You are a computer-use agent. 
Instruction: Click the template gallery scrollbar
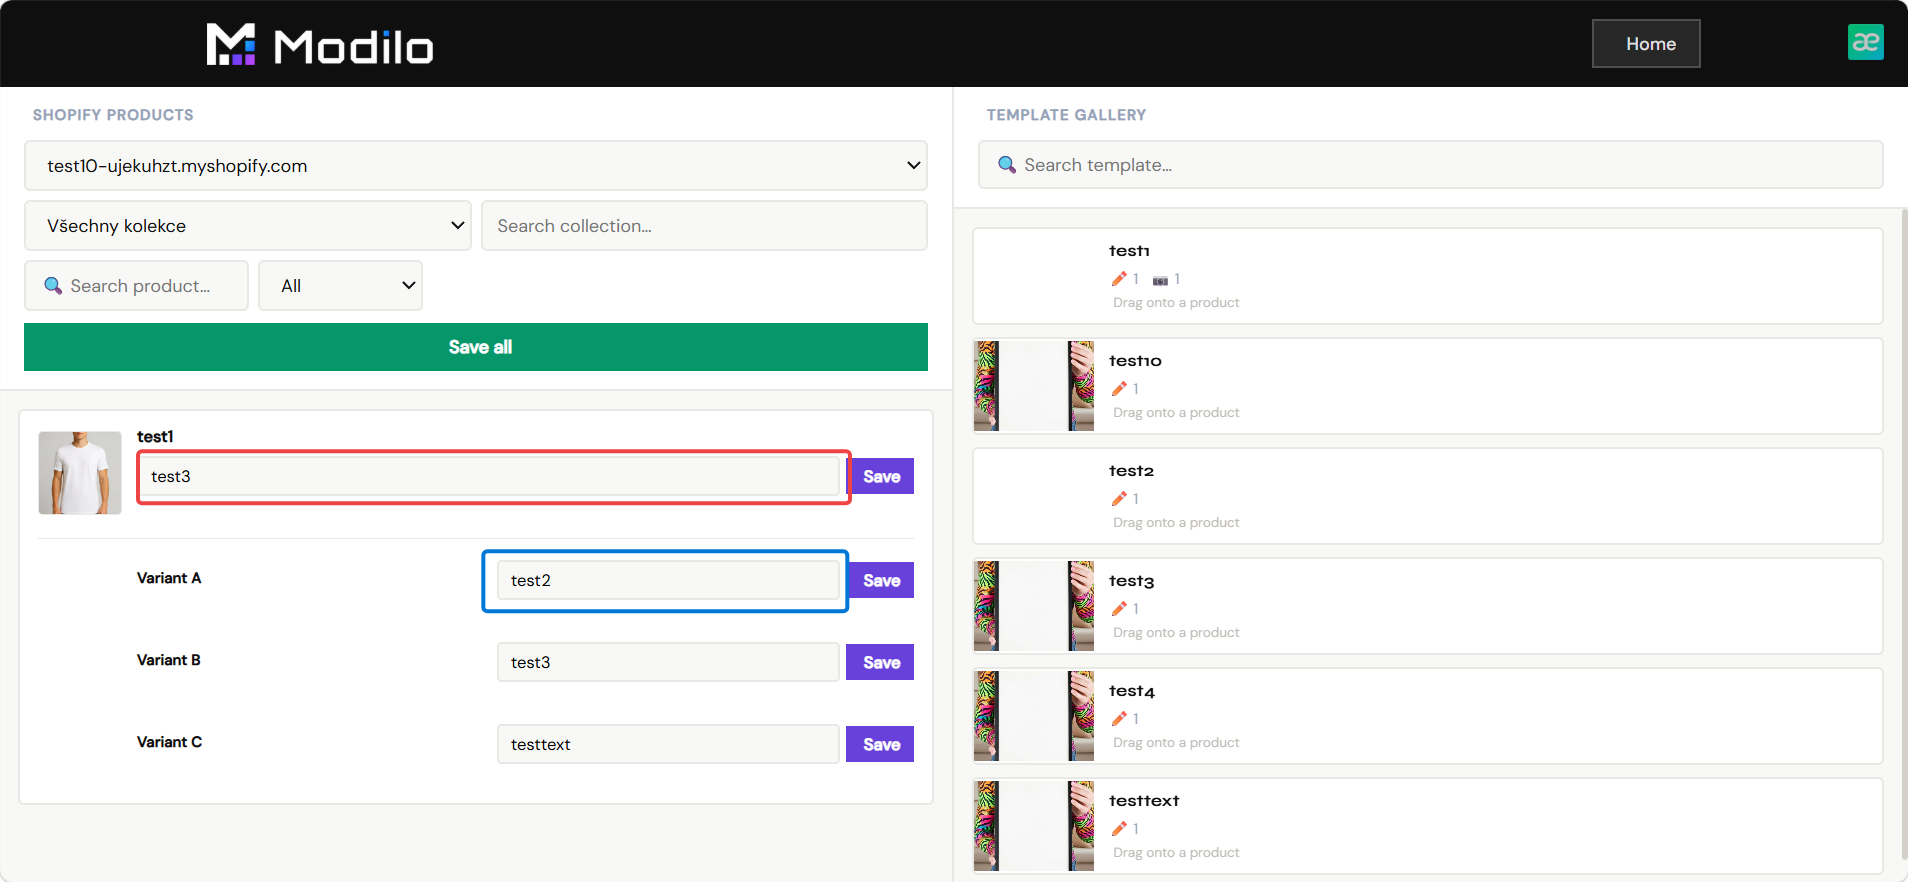pos(1903,535)
